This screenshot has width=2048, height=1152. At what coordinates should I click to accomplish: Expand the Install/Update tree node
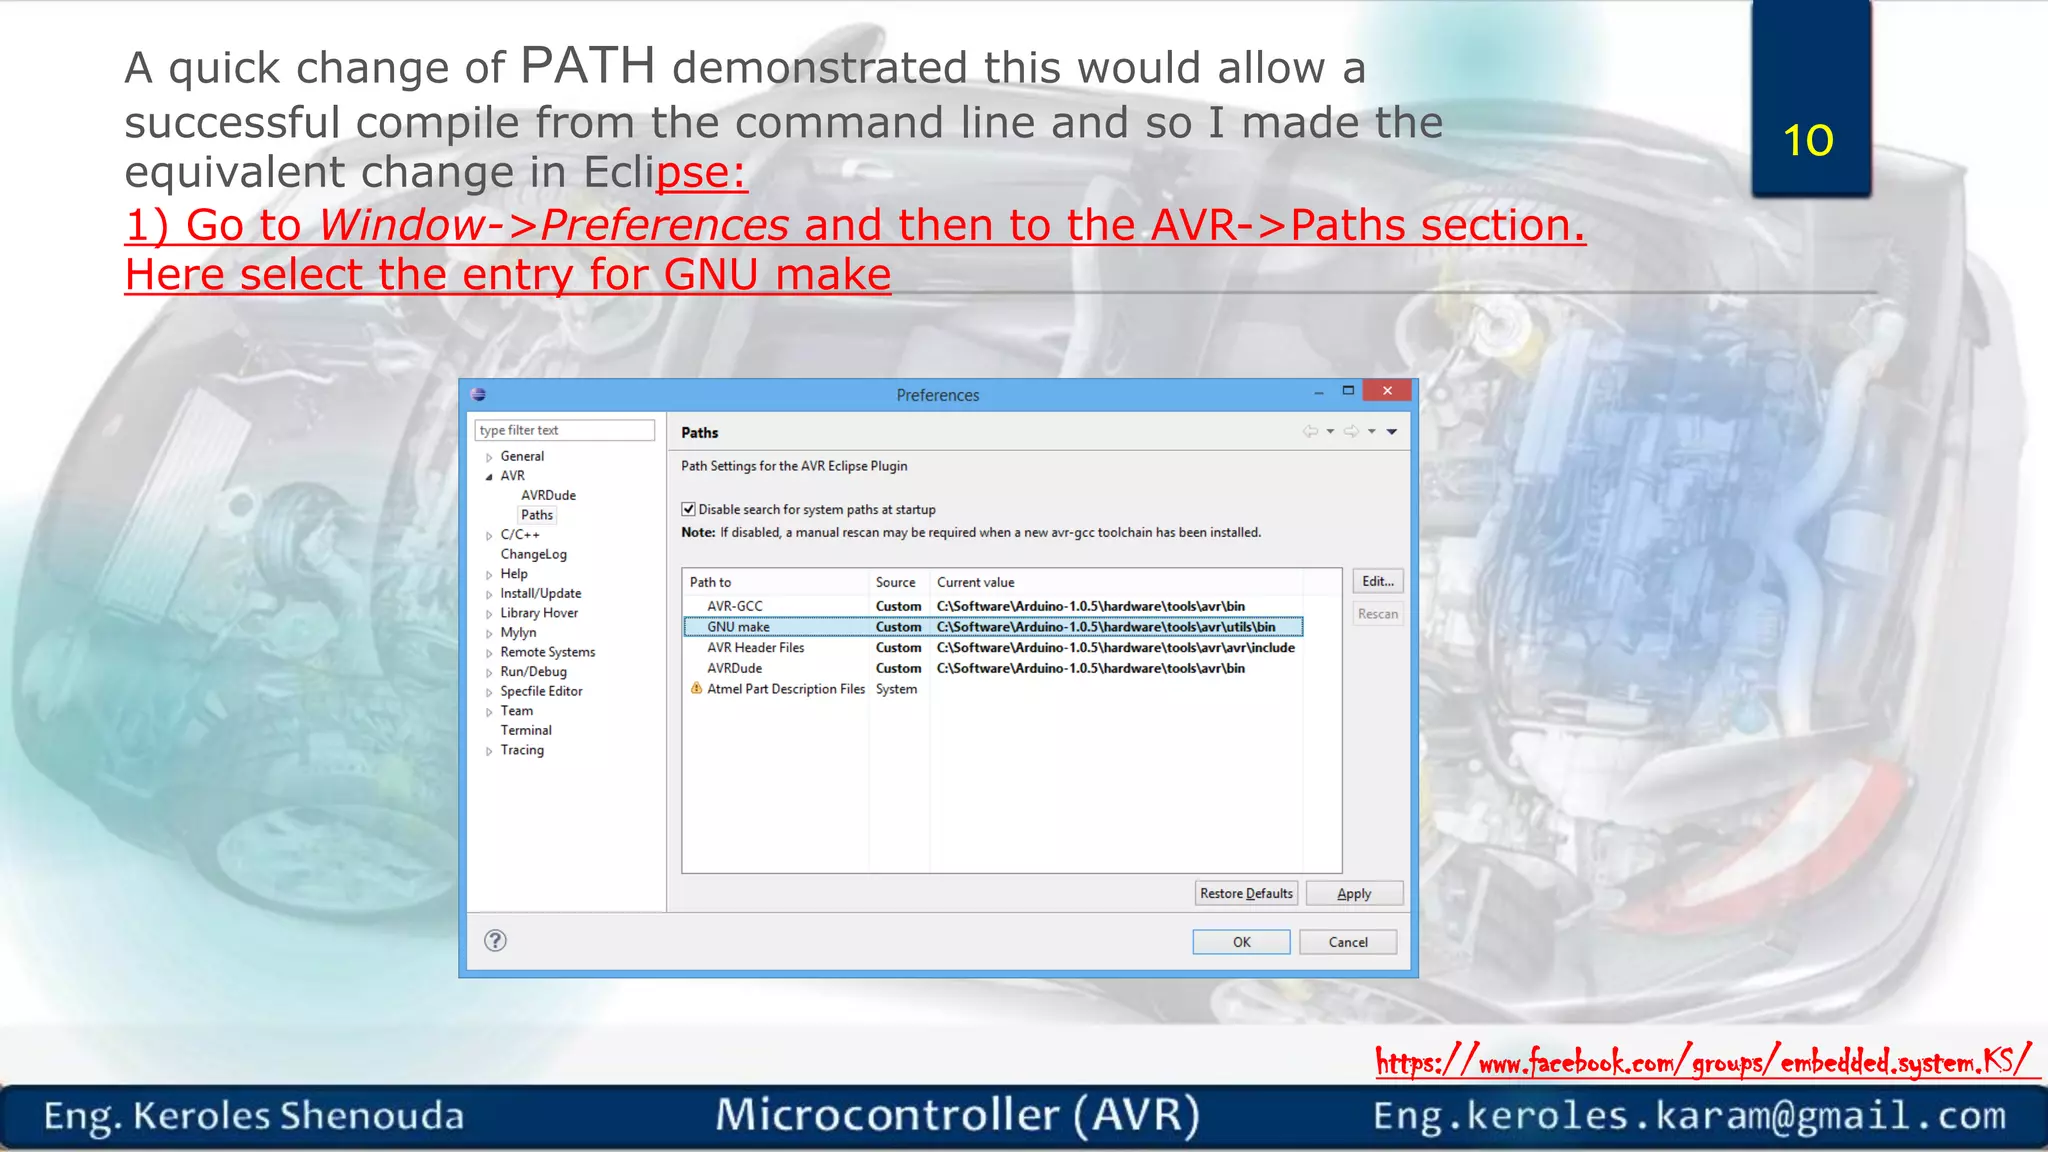(x=489, y=594)
